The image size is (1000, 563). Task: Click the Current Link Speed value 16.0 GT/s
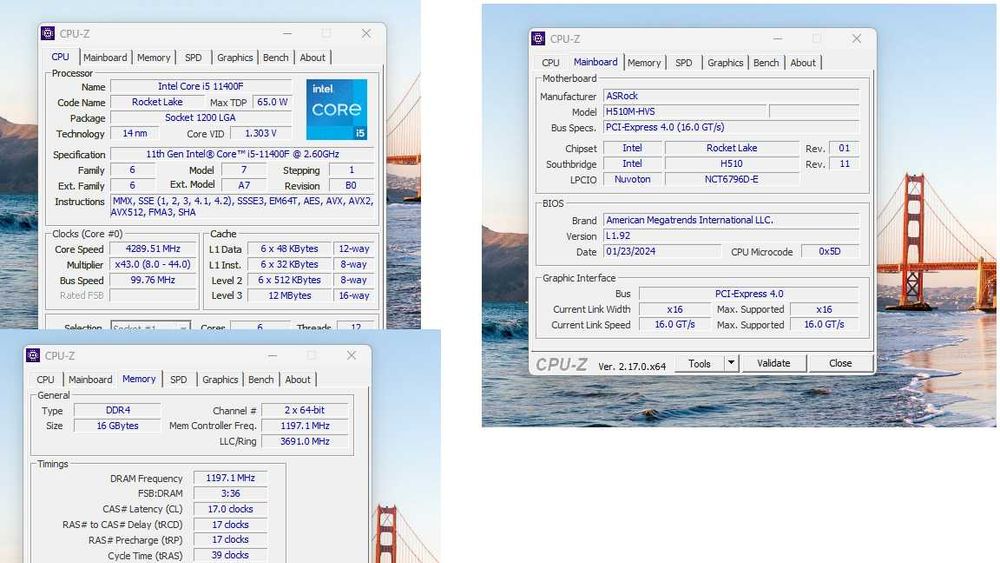pyautogui.click(x=675, y=325)
